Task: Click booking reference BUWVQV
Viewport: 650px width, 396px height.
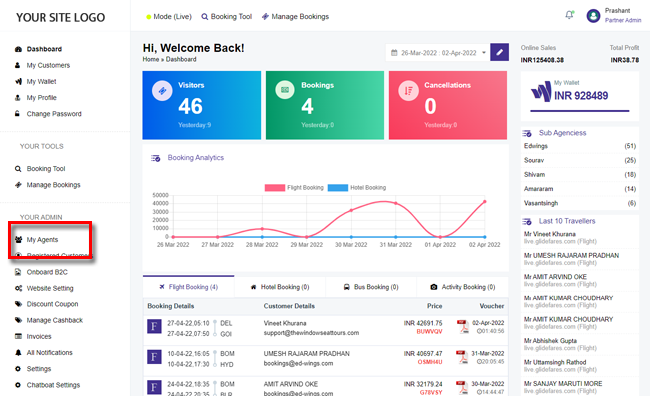Action: click(429, 332)
